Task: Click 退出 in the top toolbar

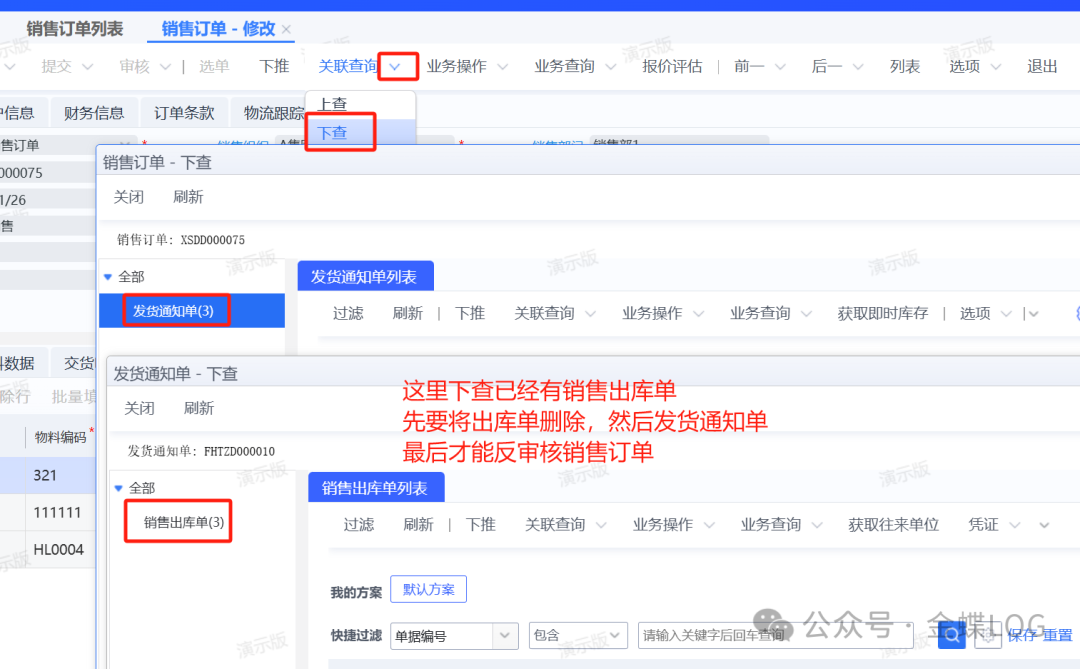Action: (1042, 67)
